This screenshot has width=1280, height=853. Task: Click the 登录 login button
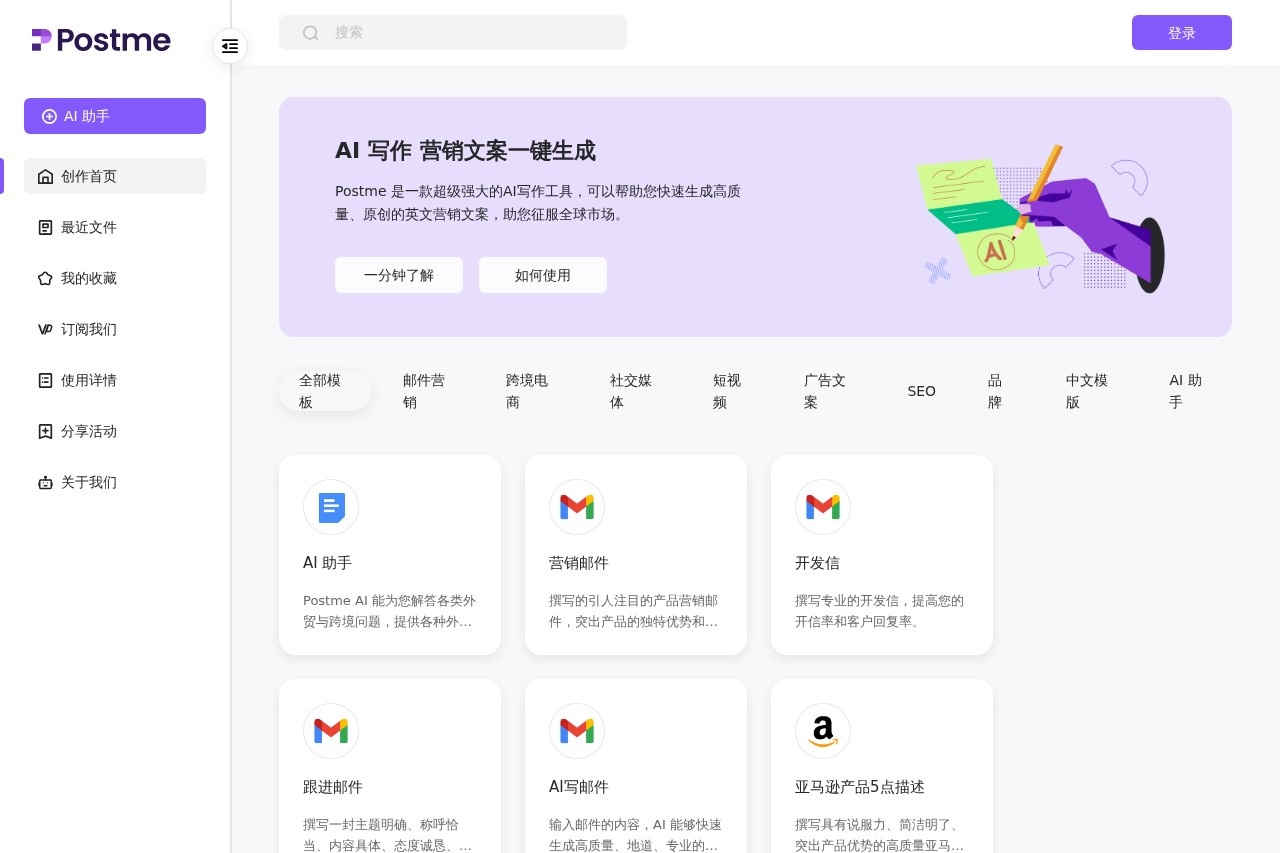click(x=1181, y=33)
